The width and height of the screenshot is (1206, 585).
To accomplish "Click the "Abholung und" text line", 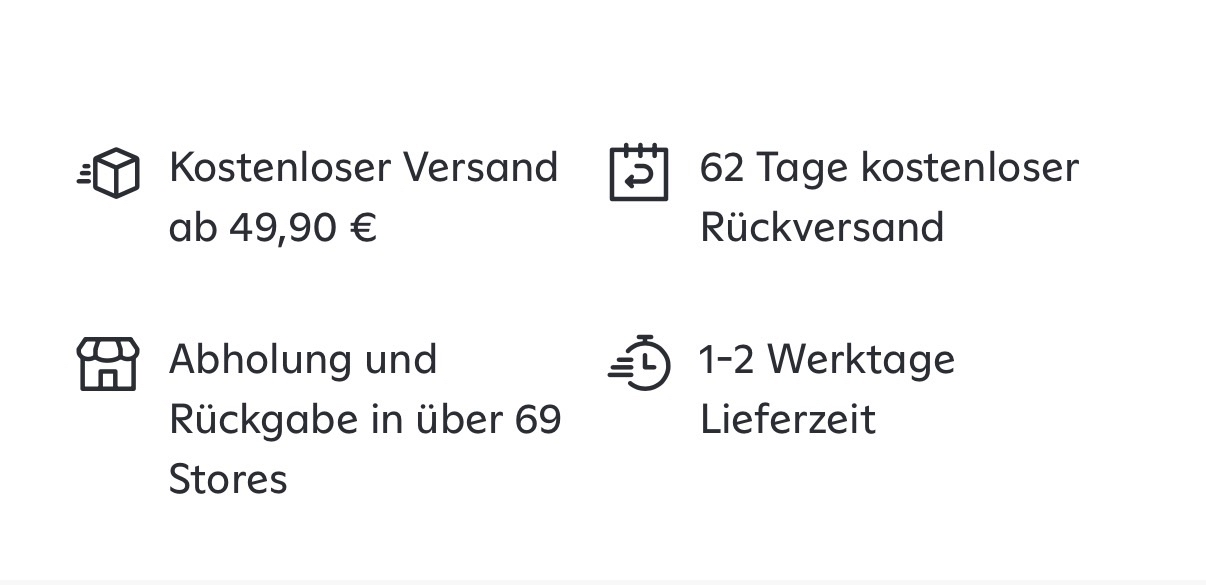I will (x=303, y=359).
